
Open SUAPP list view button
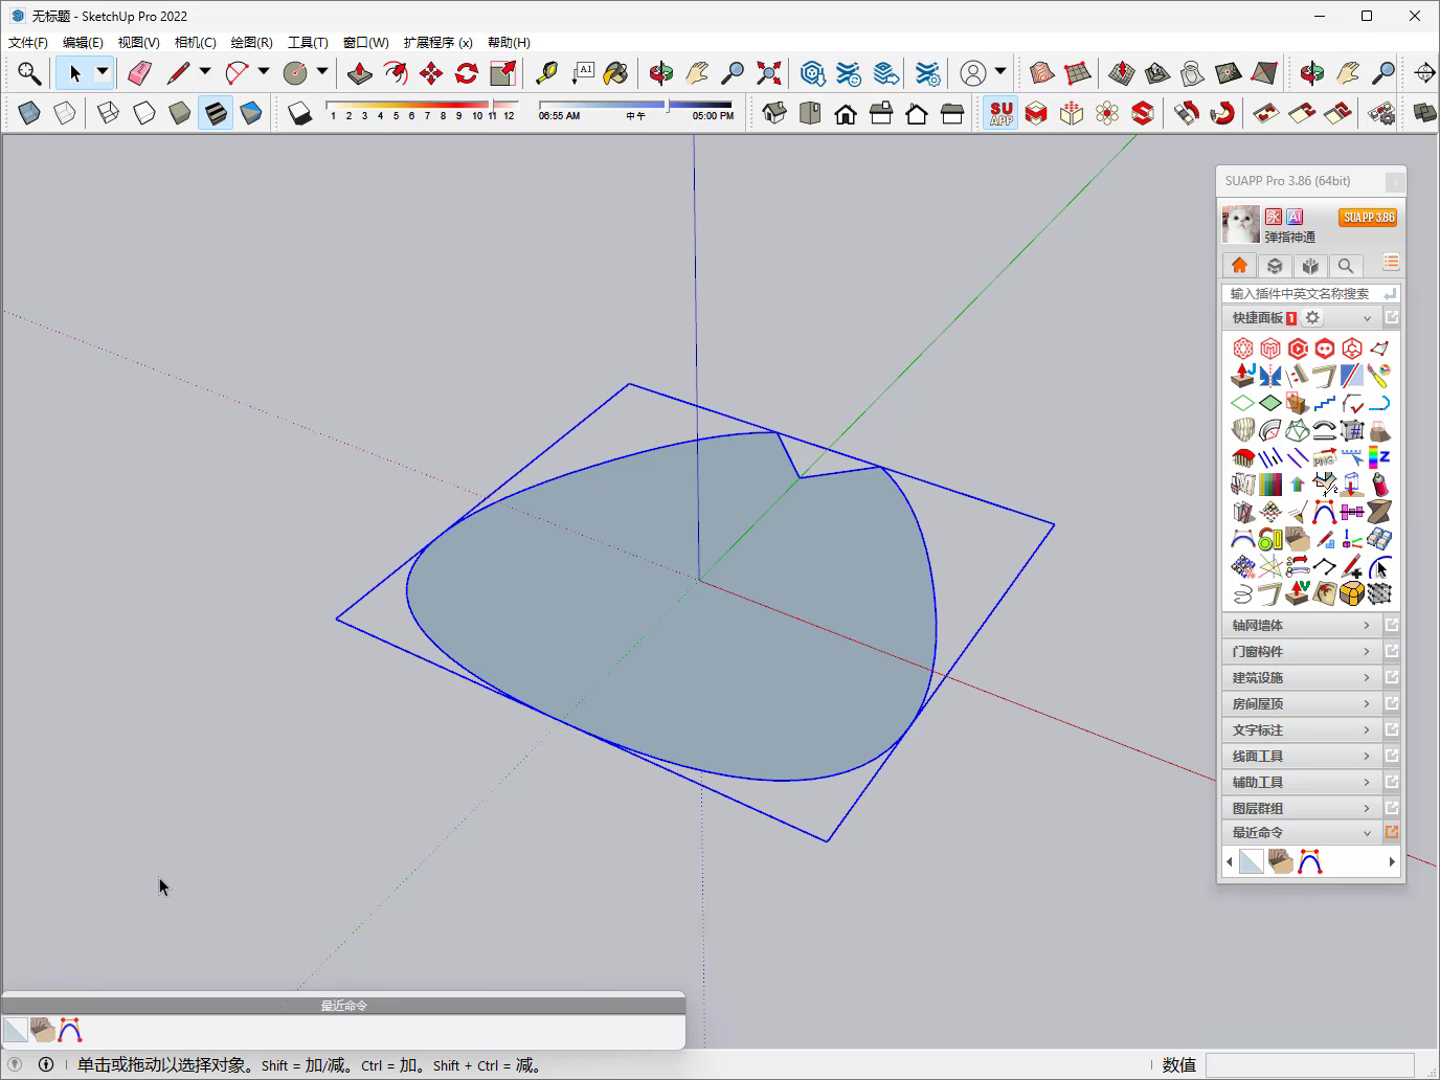[1391, 263]
